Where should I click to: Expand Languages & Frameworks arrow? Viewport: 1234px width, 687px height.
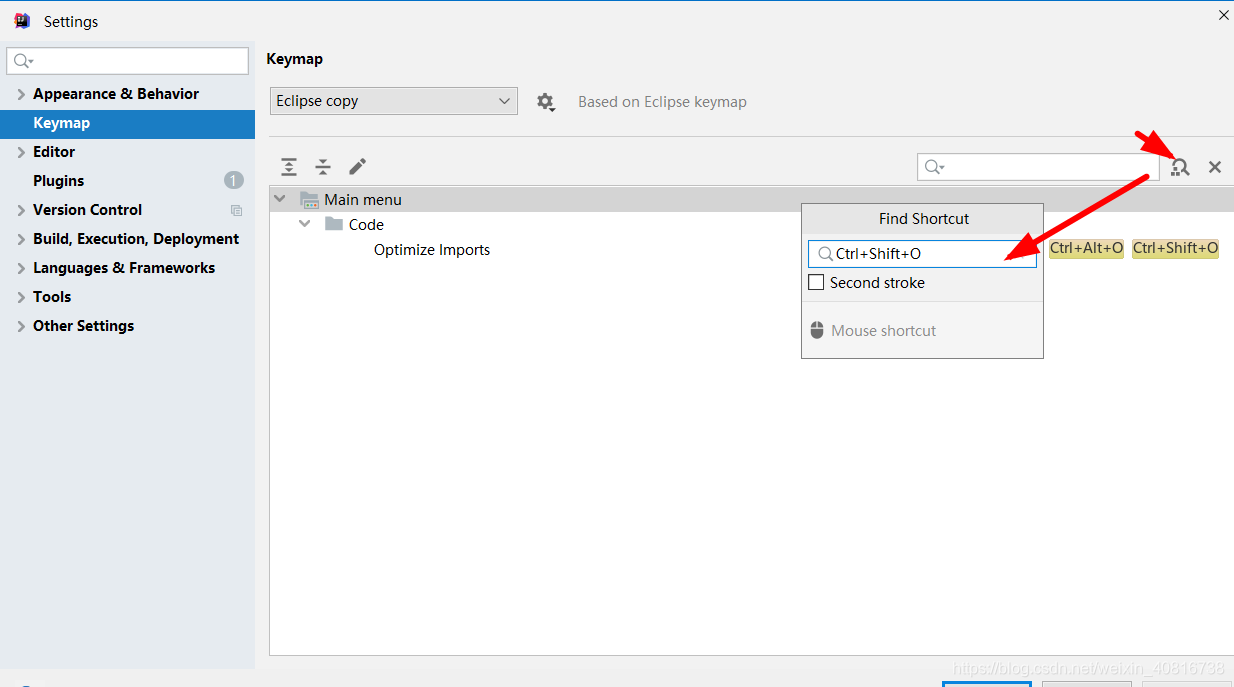pos(21,268)
